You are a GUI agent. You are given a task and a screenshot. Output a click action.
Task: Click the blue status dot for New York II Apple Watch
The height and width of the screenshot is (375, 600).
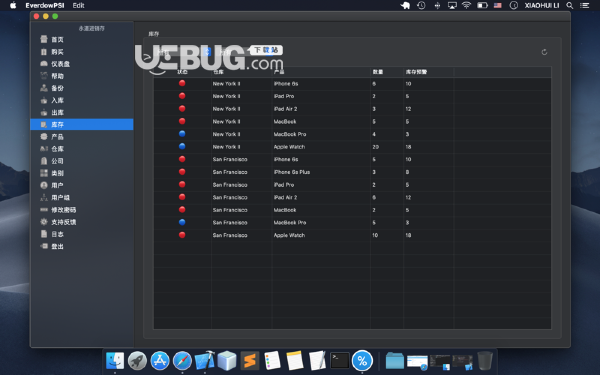pos(182,146)
